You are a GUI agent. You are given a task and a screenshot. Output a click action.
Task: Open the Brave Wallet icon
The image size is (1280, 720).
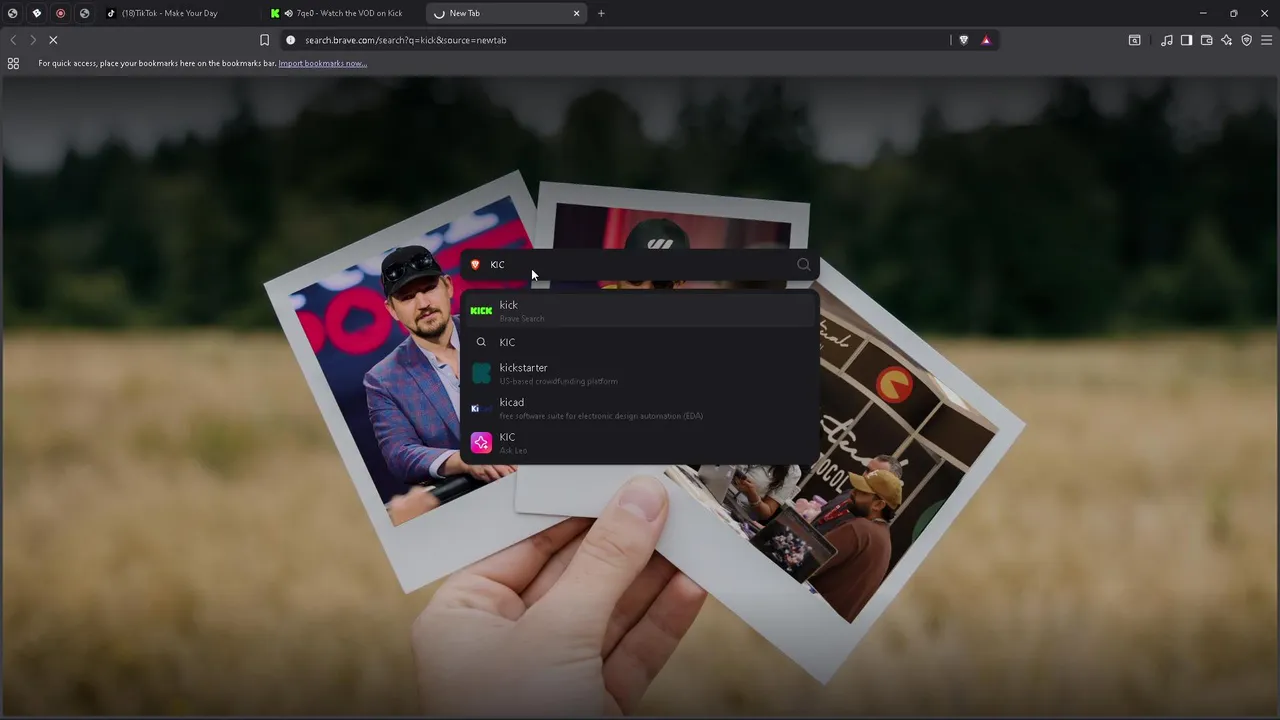(x=1206, y=40)
